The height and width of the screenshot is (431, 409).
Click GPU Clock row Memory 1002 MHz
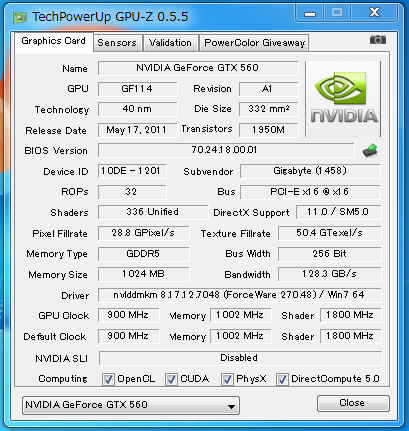pos(240,315)
